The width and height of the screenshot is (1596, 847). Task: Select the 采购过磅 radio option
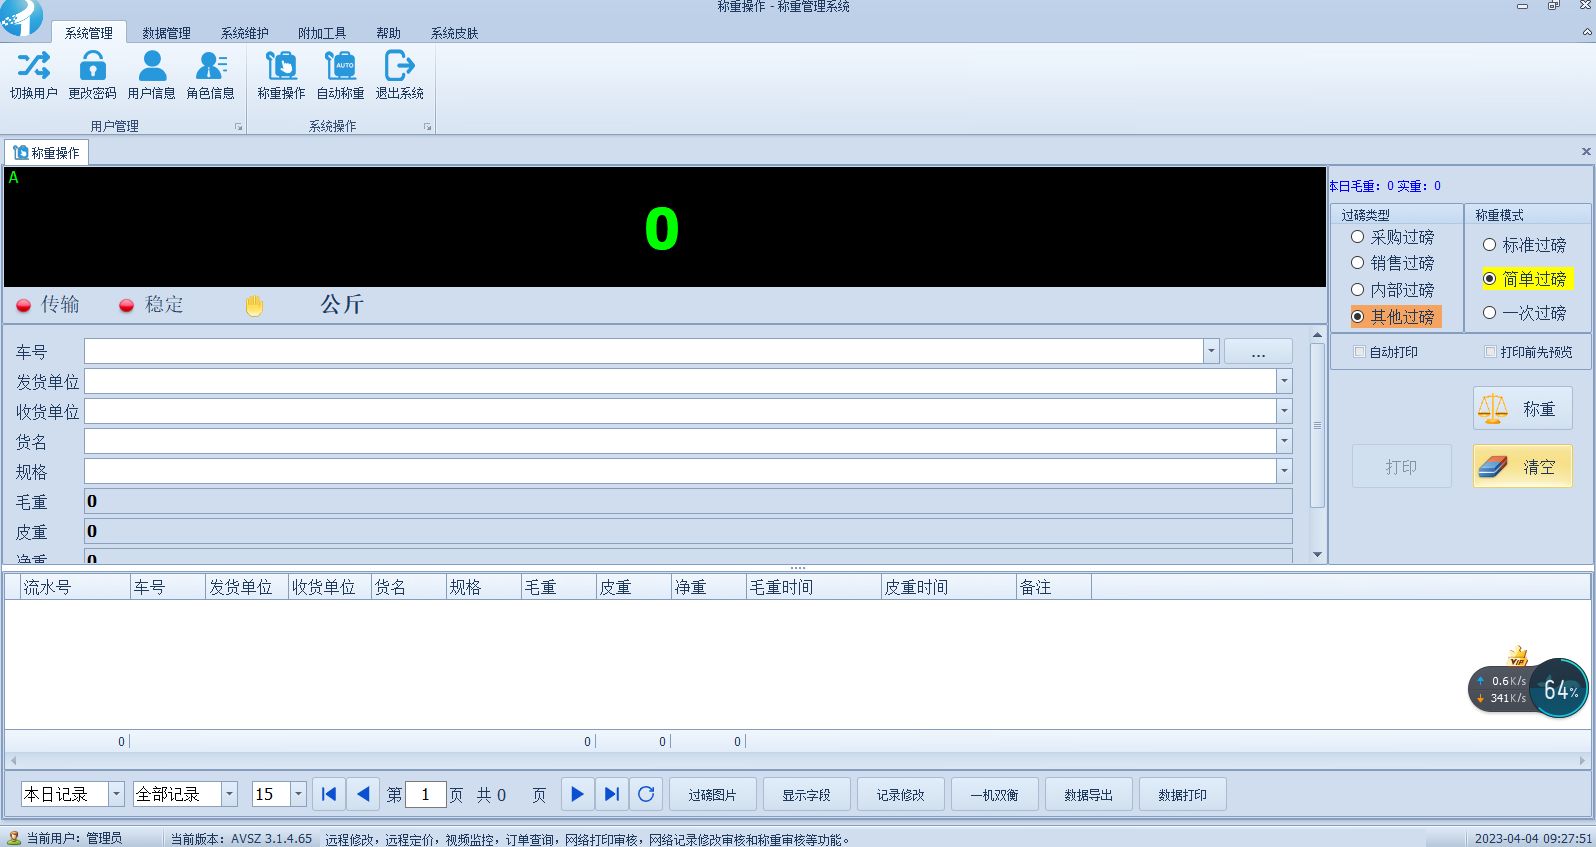pos(1358,237)
